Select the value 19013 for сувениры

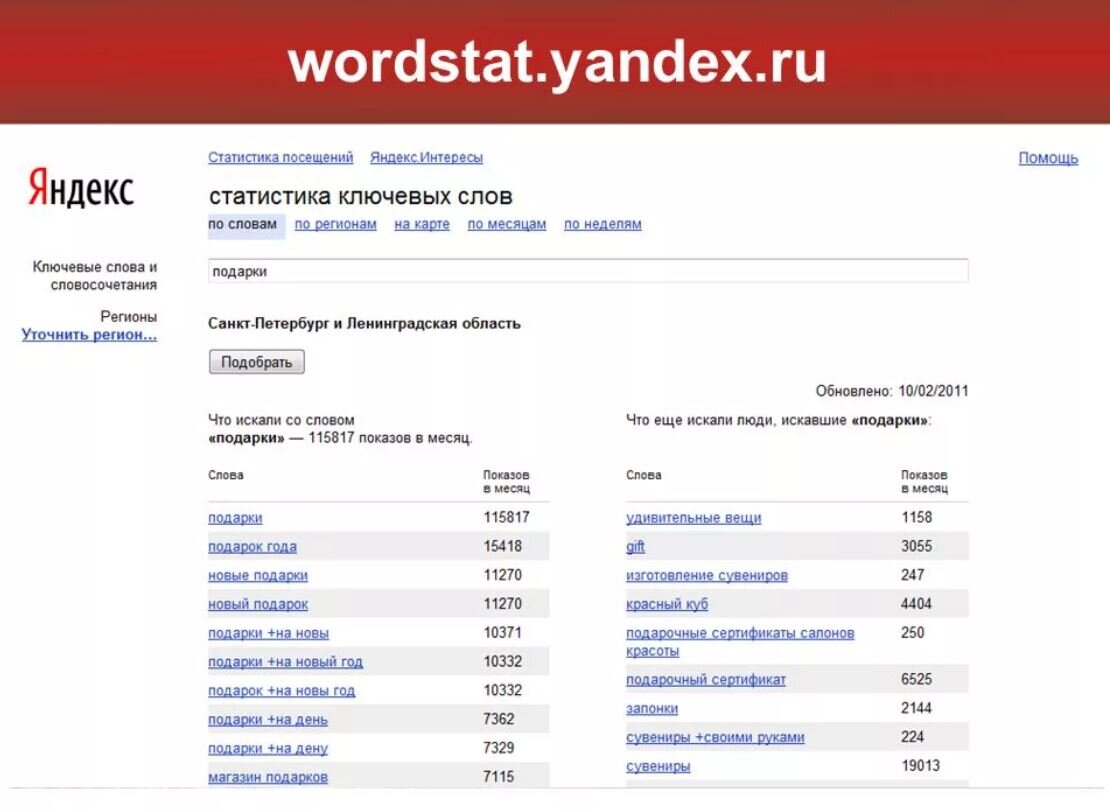(x=920, y=766)
